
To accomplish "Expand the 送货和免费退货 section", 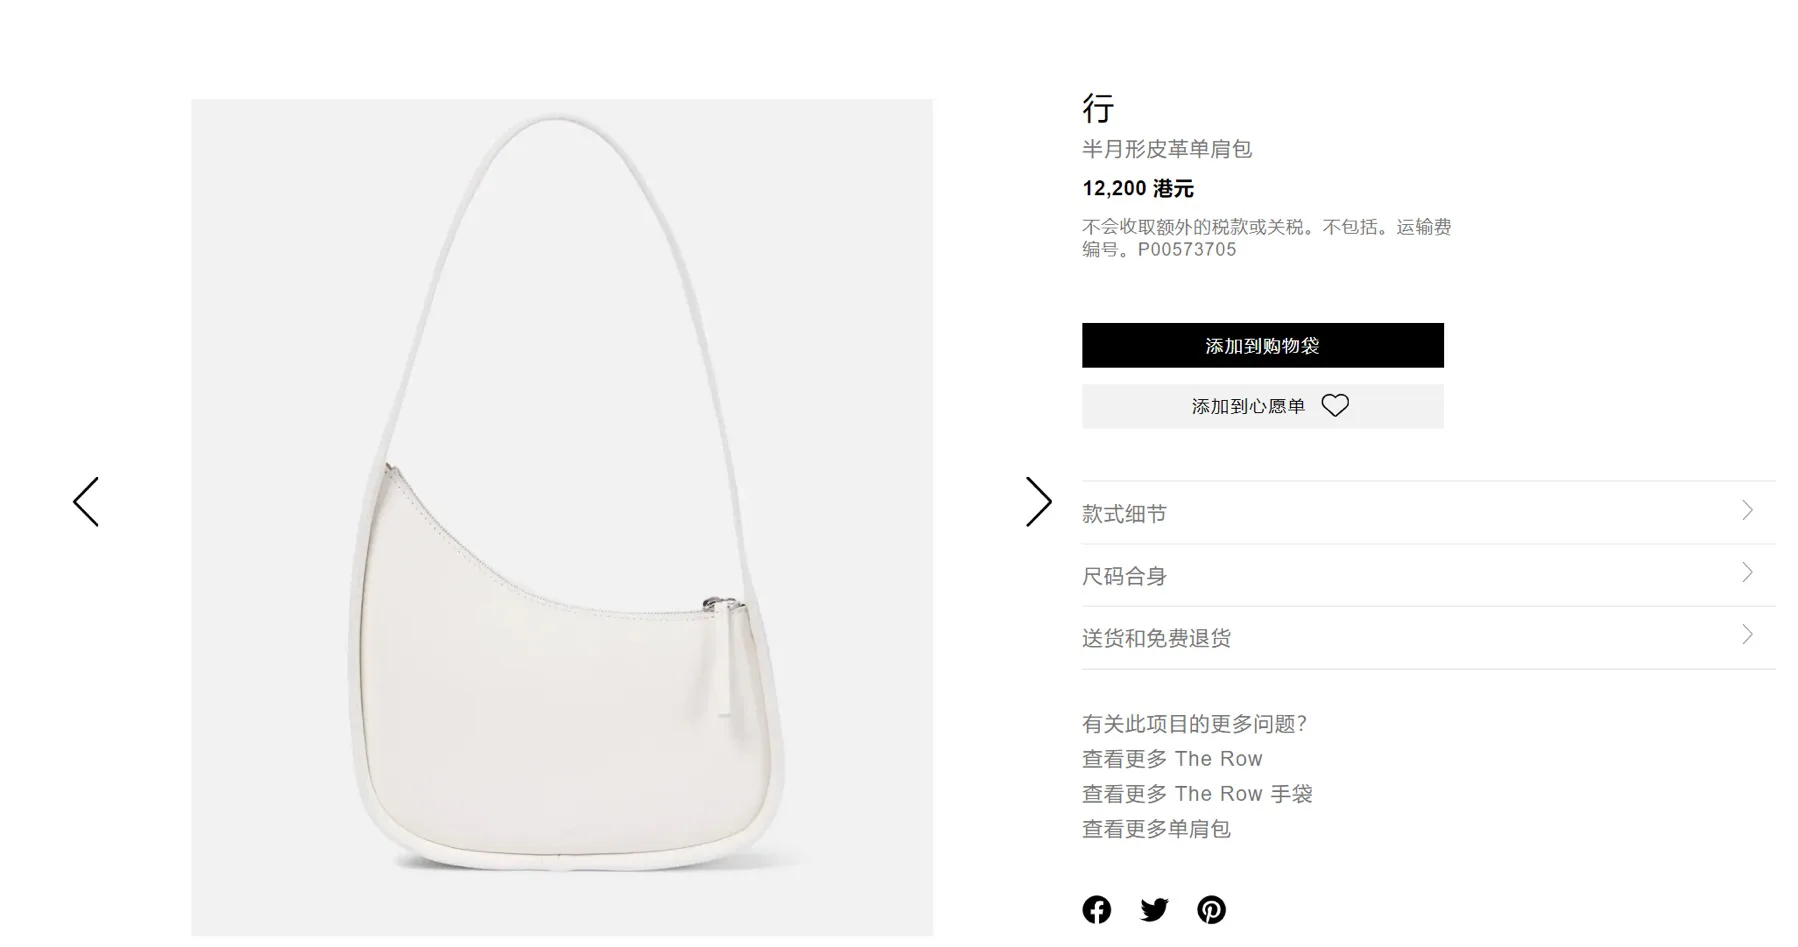I will pos(1428,637).
